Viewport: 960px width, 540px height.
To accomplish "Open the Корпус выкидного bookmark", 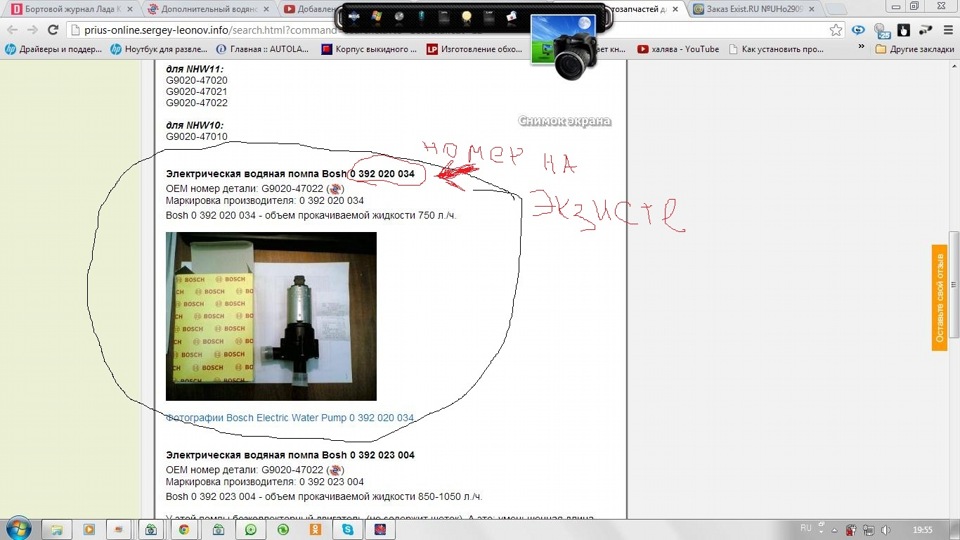I will click(x=369, y=49).
